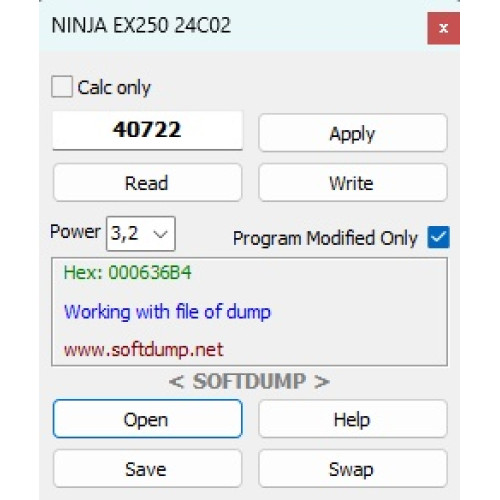
Task: Click the Apply button
Action: click(x=353, y=133)
